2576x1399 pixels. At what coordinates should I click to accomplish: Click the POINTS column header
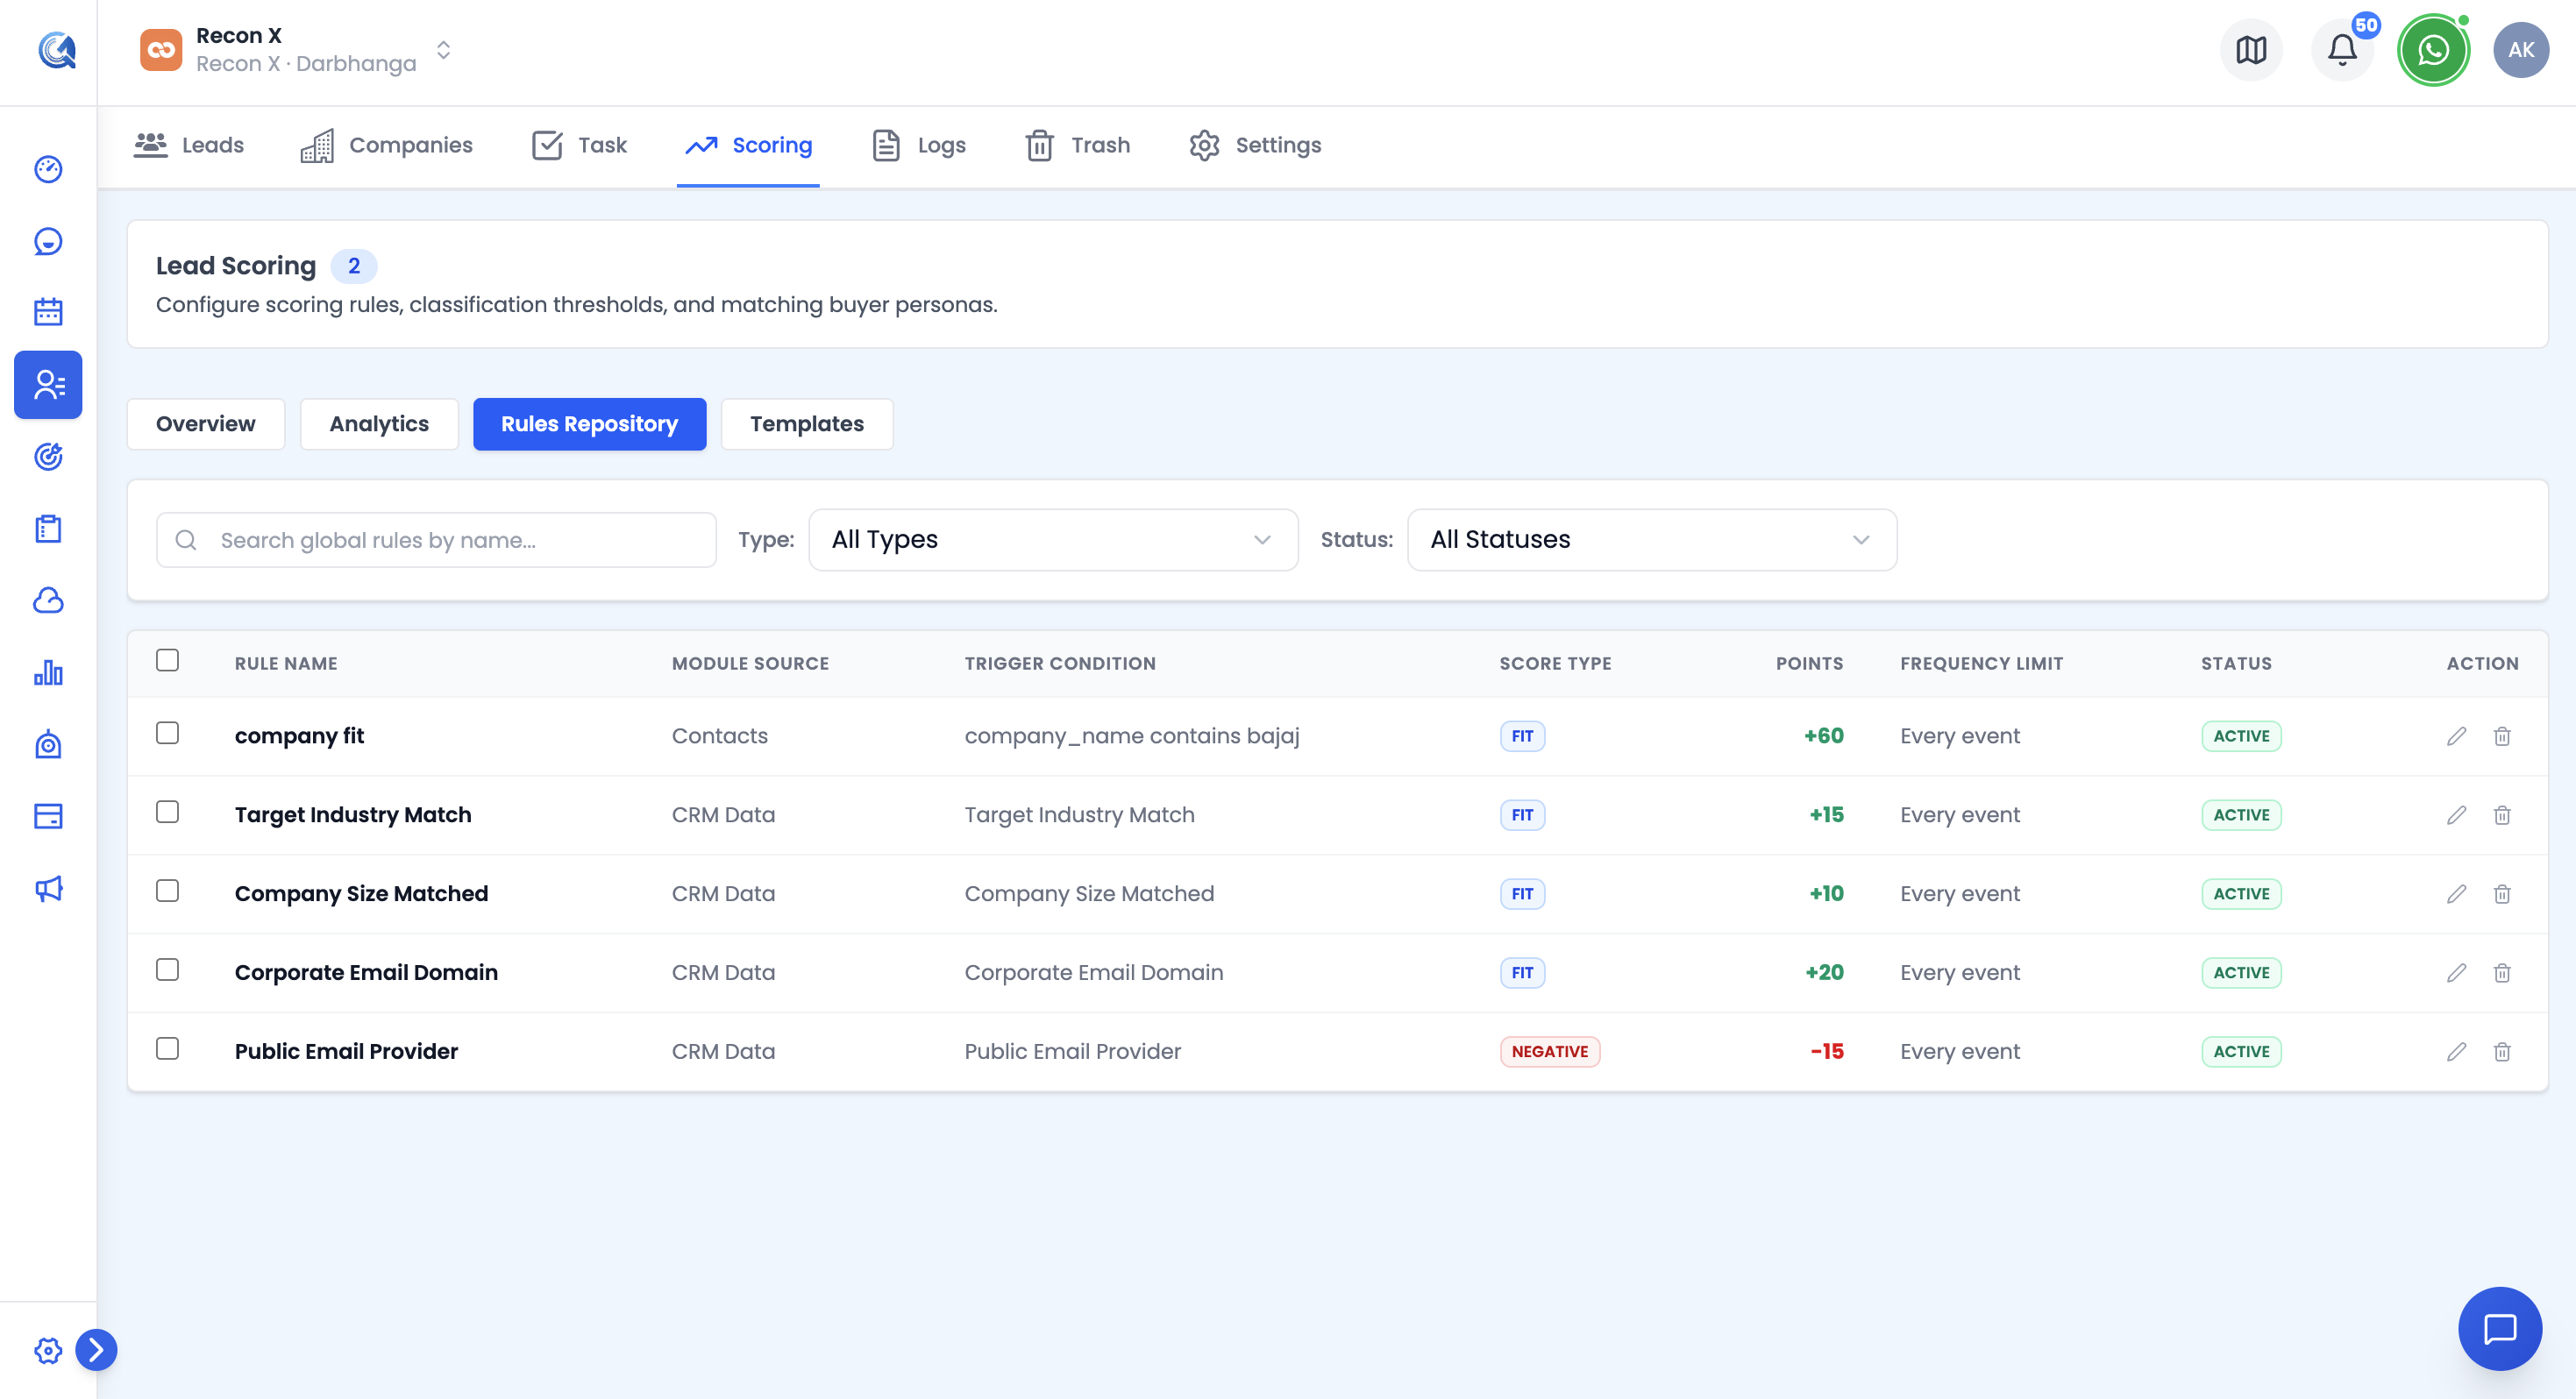point(1809,663)
